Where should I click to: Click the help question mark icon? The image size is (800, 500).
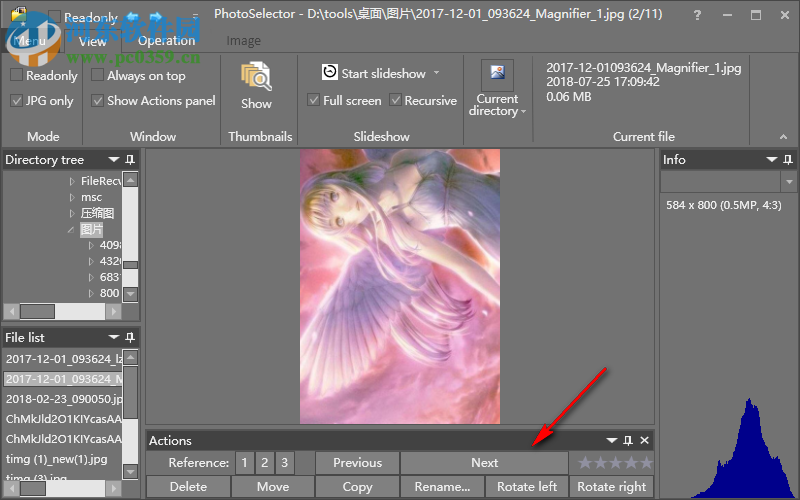697,15
